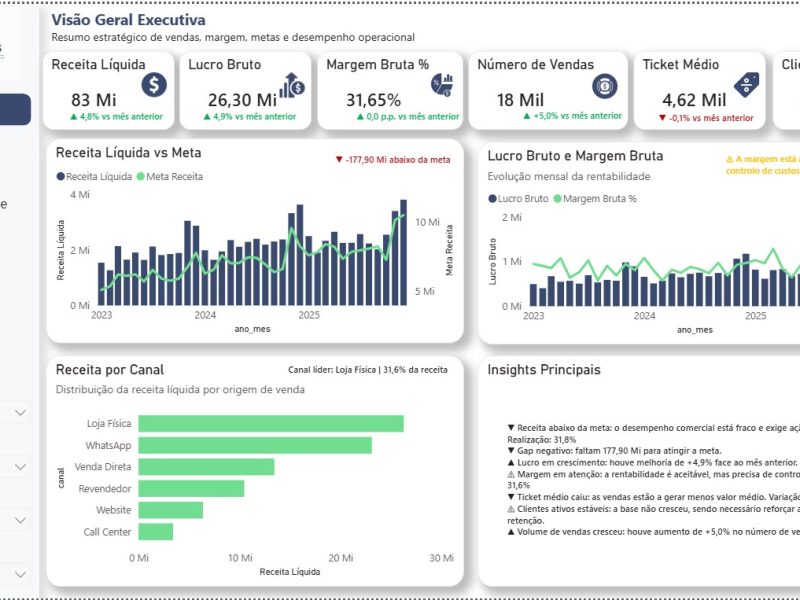Click the Call Center bar in channel chart
Image resolution: width=800 pixels, height=600 pixels.
pos(156,532)
